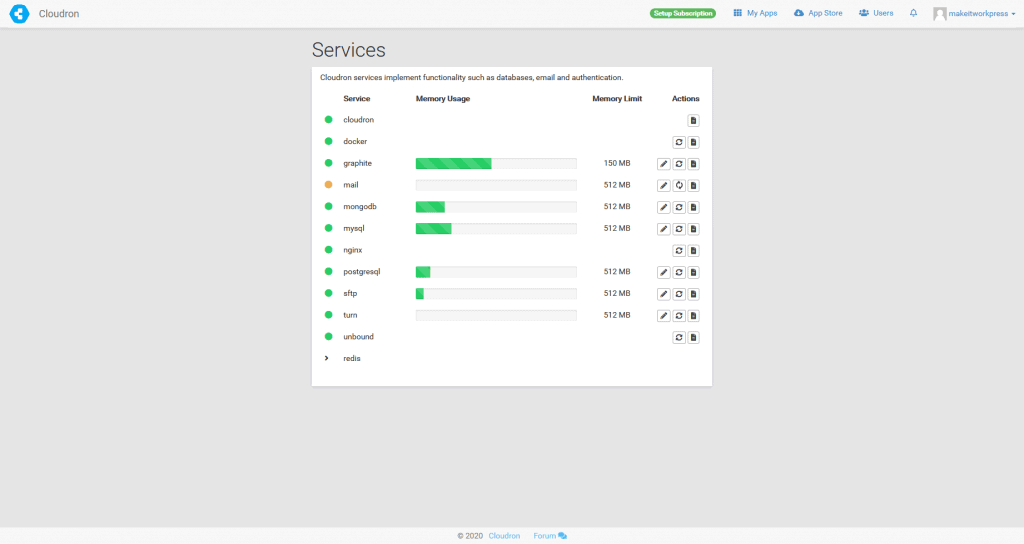
Task: View mysql service logs
Action: pyautogui.click(x=694, y=229)
